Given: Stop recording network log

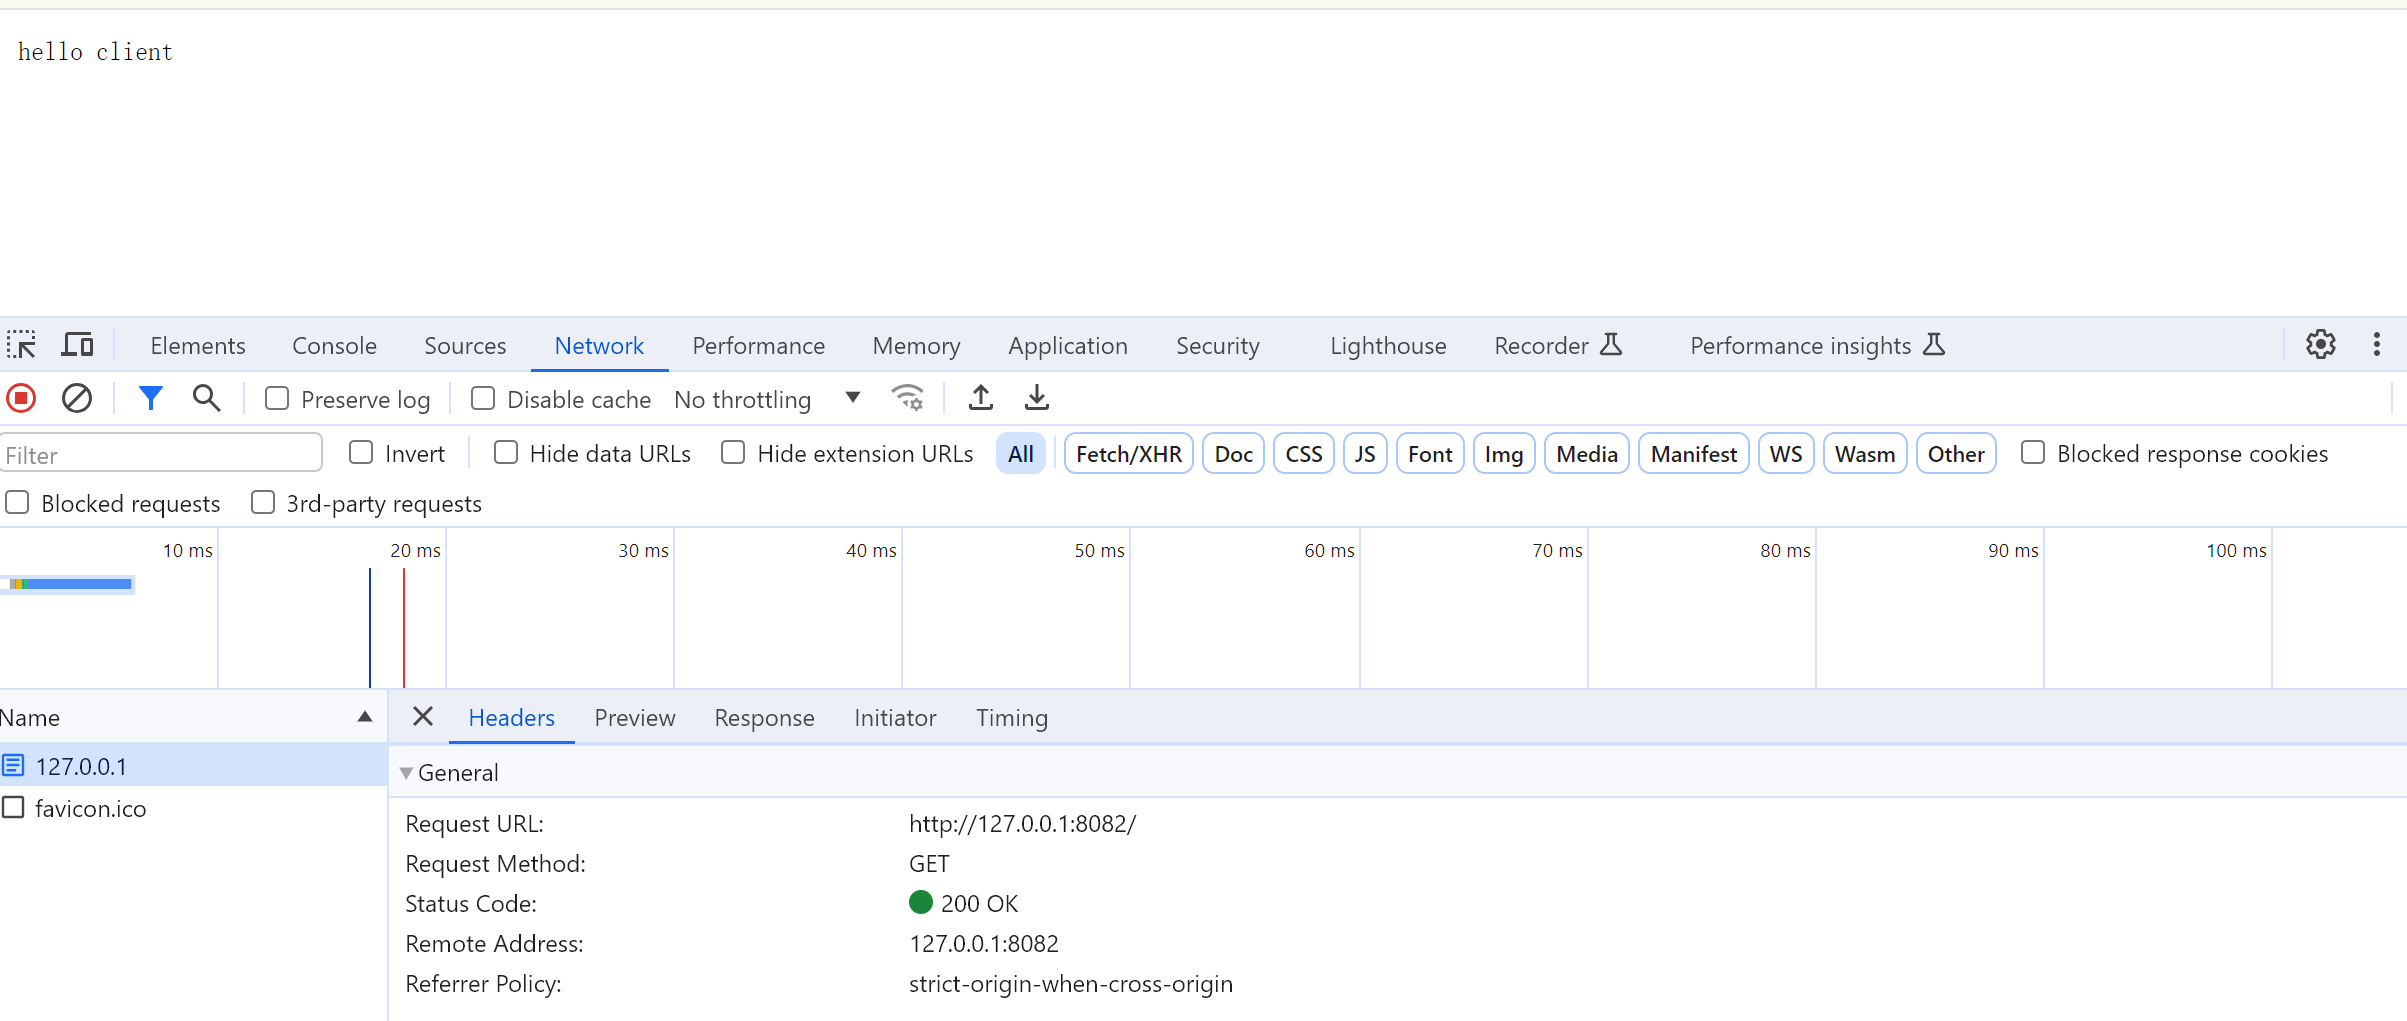Looking at the screenshot, I should tap(21, 399).
